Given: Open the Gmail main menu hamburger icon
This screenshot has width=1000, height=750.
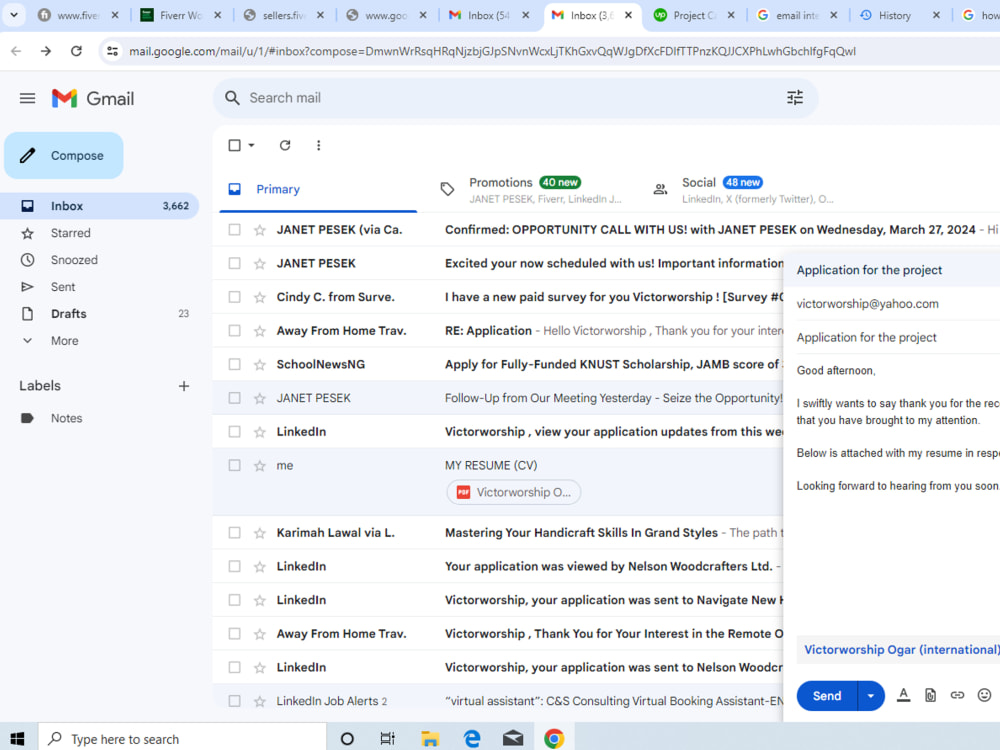Looking at the screenshot, I should tap(27, 98).
